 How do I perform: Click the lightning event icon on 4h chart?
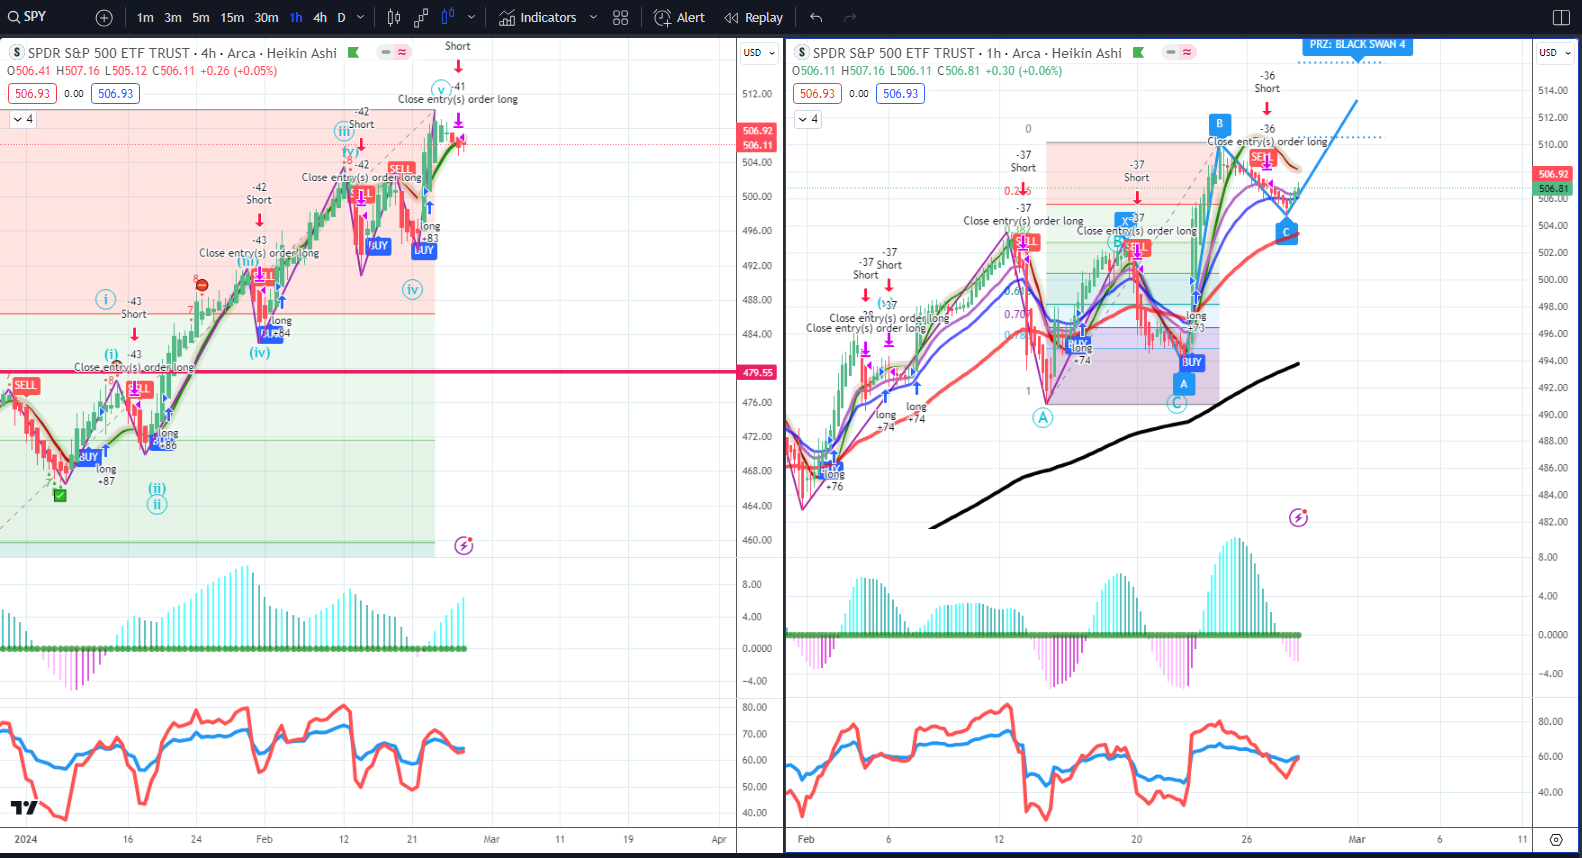[463, 545]
